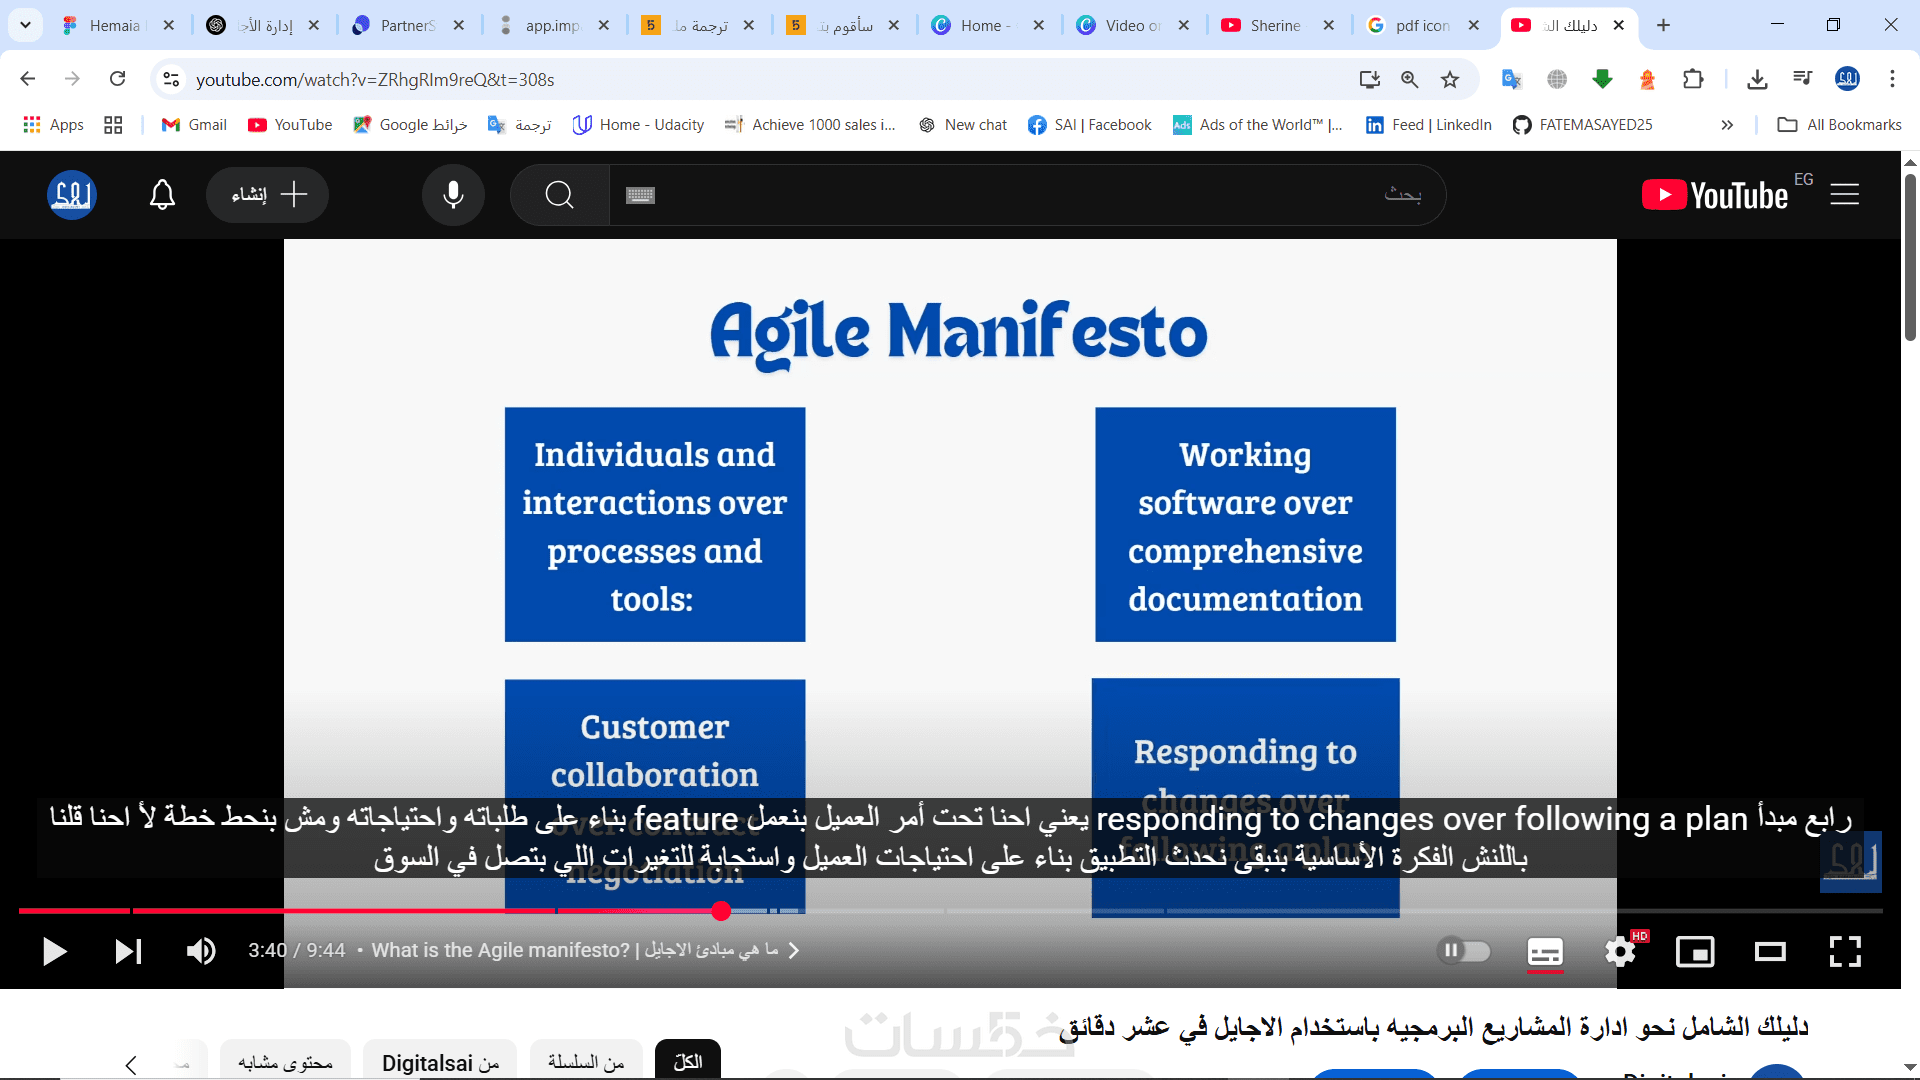Open the on-screen keyboard icon in search bar
This screenshot has width=1920, height=1080.
point(640,195)
